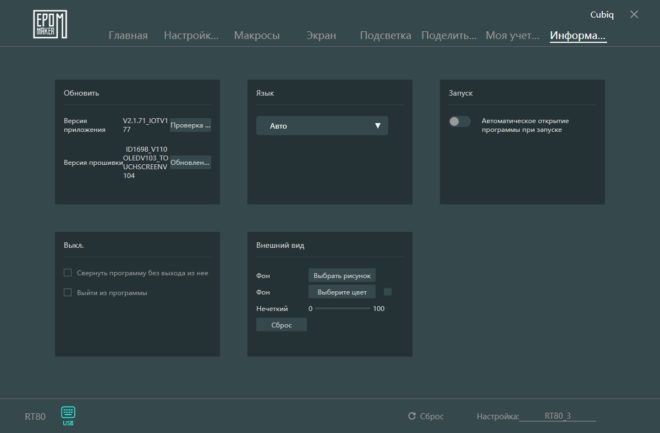
Task: Click the firmware version ID1698_V110 text
Action: pos(146,162)
